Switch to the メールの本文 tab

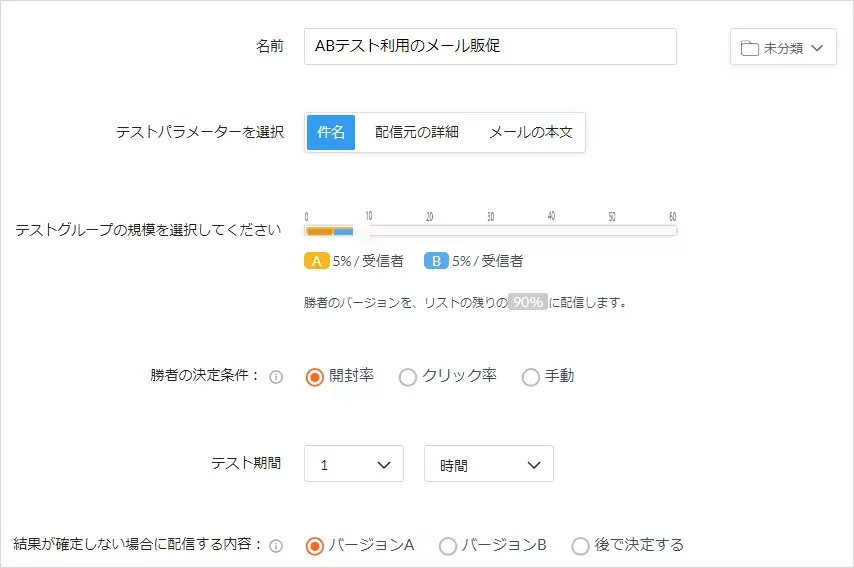[x=530, y=132]
